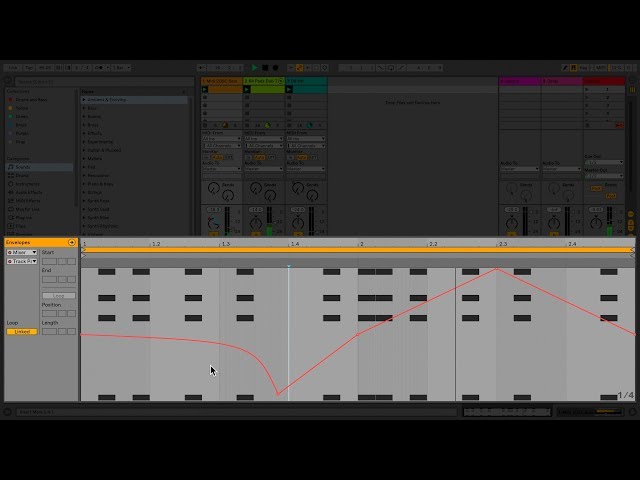Select the Green collection
Screen dimensions: 640x480
coord(19,116)
